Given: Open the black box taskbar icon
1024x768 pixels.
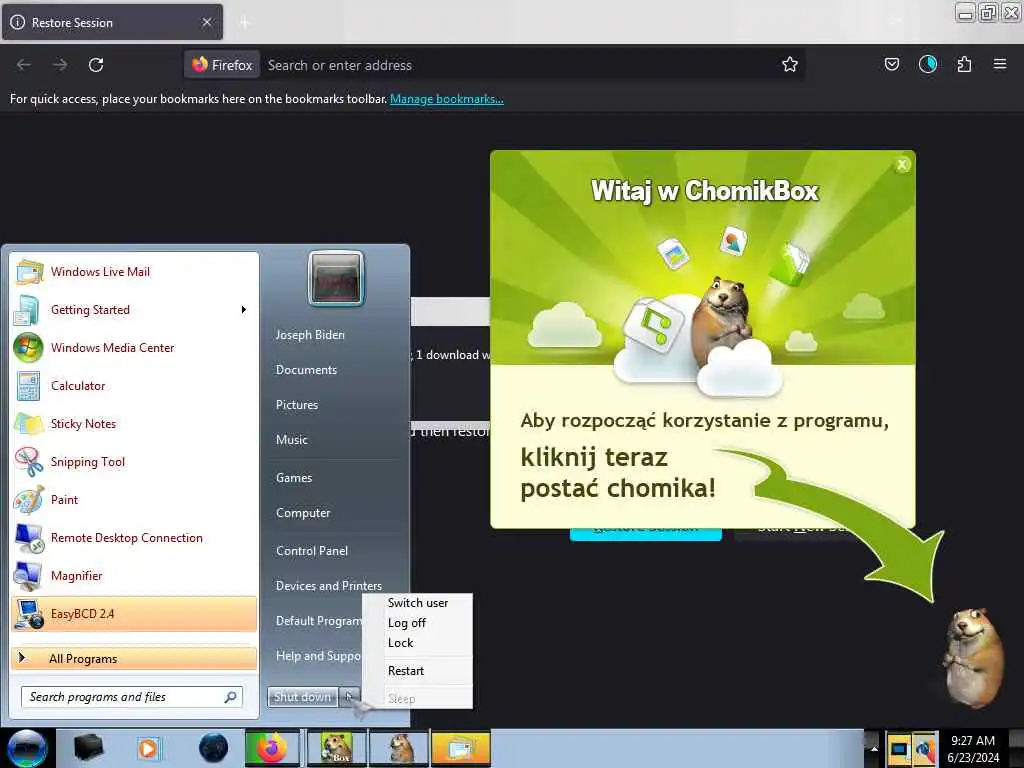Looking at the screenshot, I should click(88, 748).
